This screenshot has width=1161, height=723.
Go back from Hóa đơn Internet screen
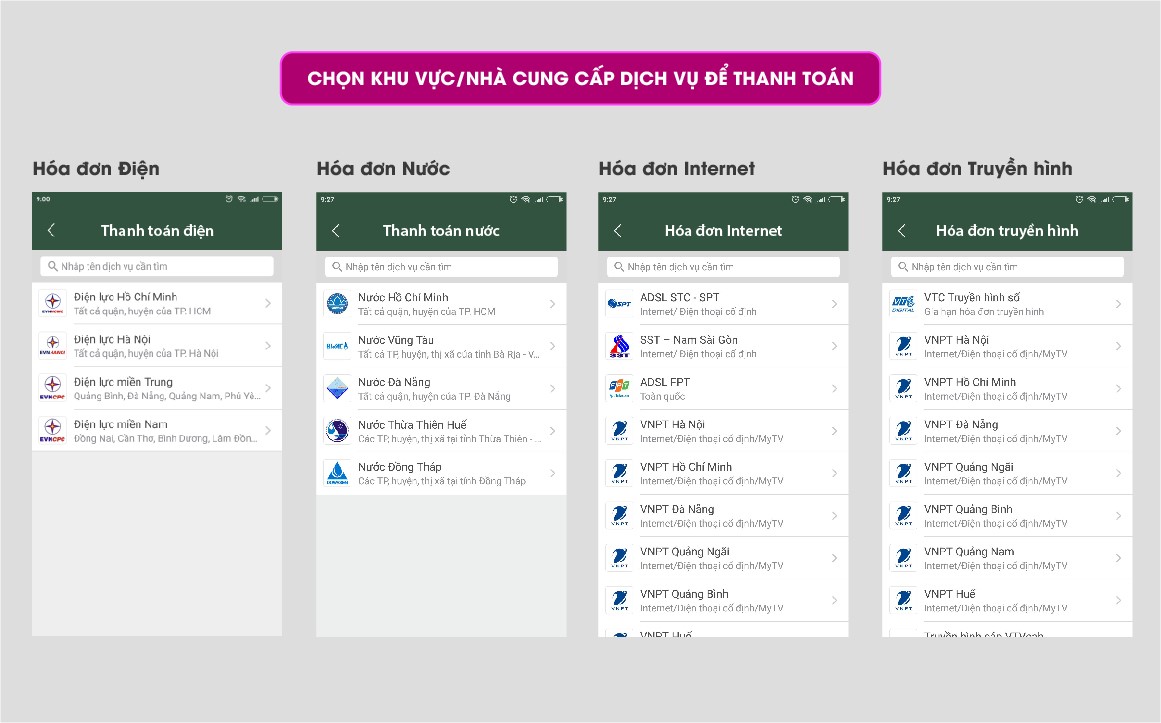[618, 230]
